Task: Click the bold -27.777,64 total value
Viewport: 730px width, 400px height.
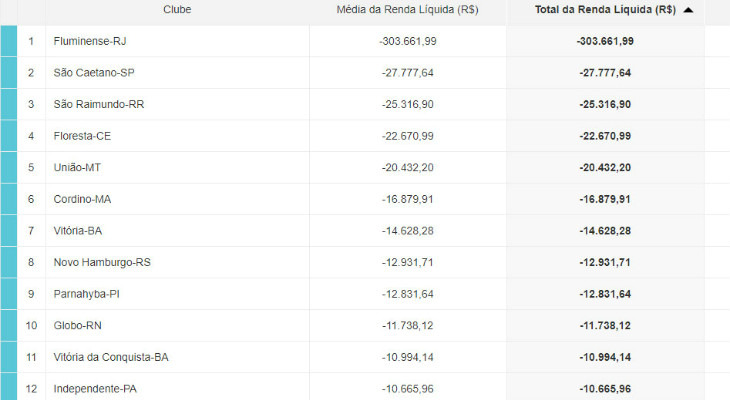Action: click(605, 73)
